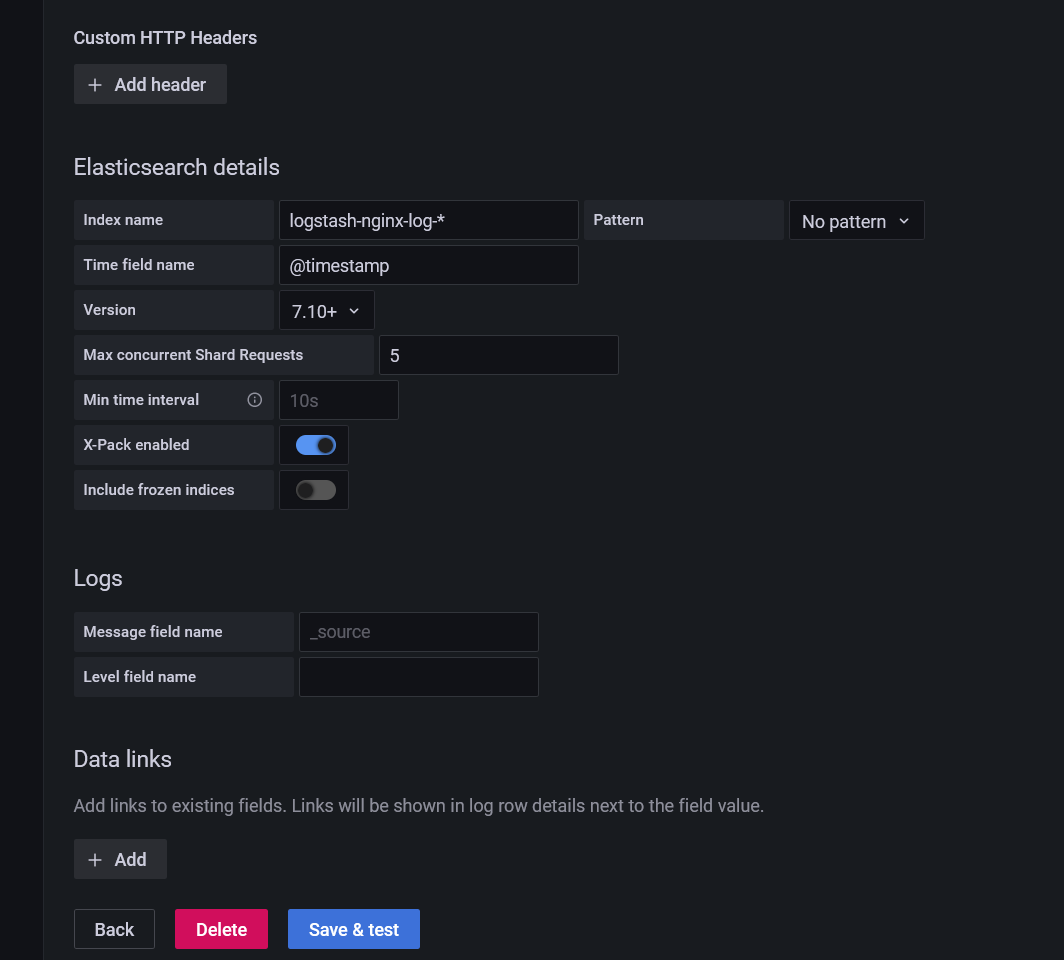Toggle off X-Pack enabled switch

[x=316, y=445]
